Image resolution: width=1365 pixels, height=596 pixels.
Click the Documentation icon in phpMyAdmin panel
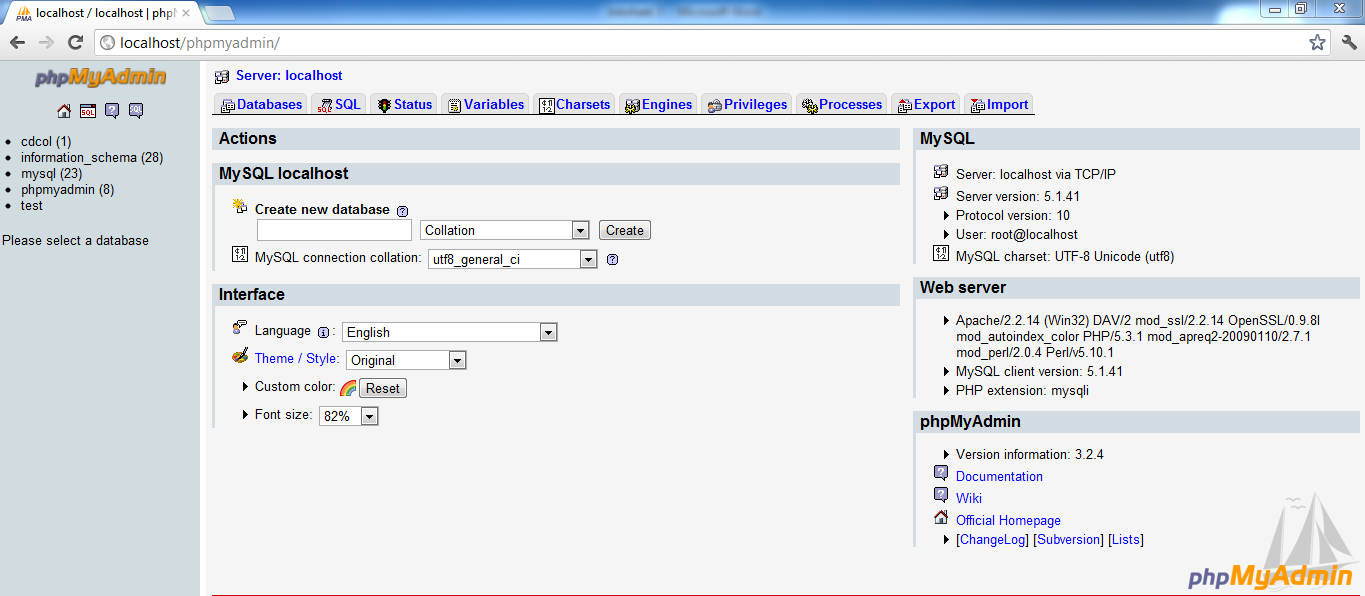coord(941,473)
